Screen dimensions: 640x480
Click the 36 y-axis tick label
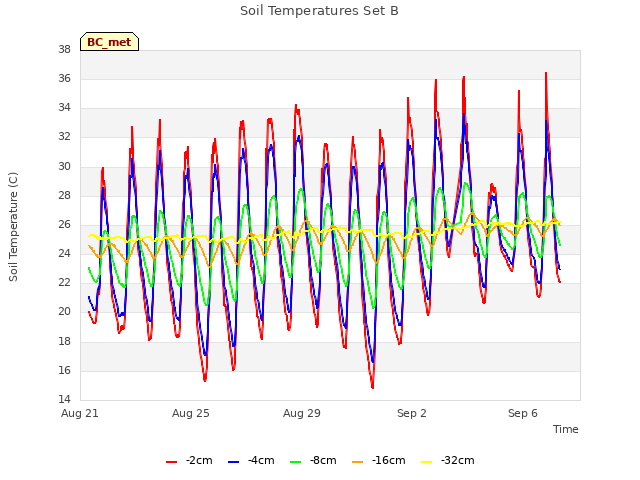[64, 79]
